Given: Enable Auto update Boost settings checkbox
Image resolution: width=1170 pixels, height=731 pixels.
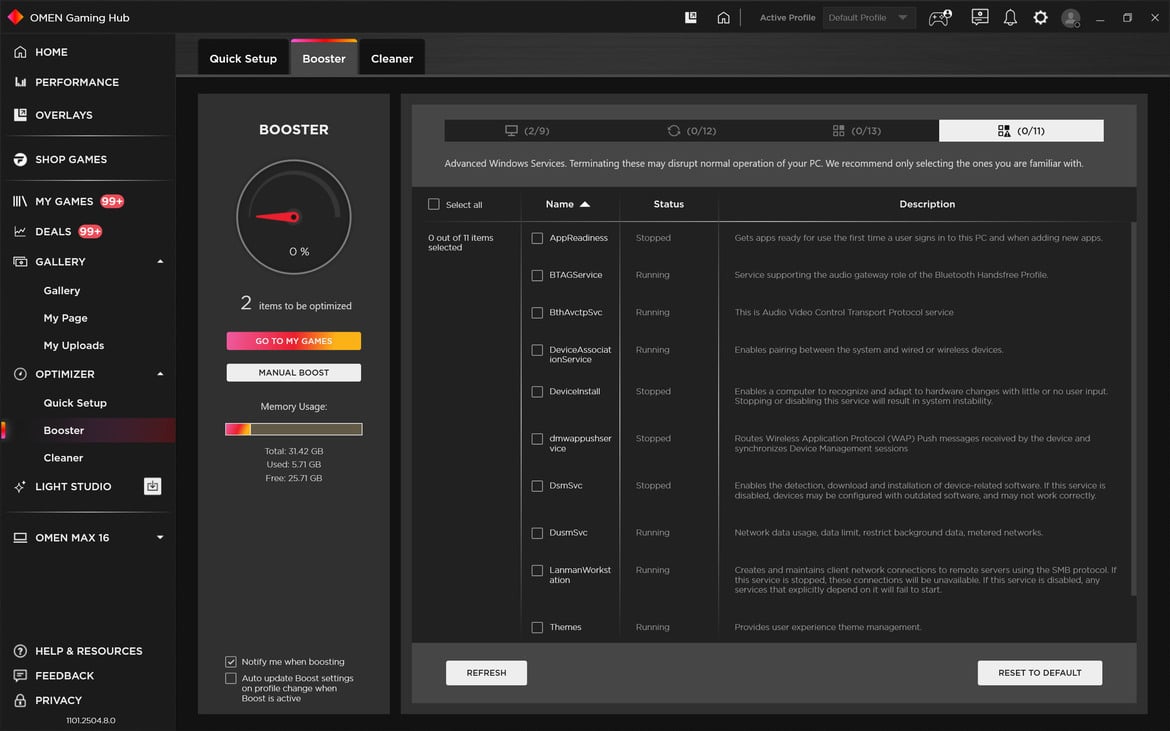Looking at the screenshot, I should [x=231, y=678].
